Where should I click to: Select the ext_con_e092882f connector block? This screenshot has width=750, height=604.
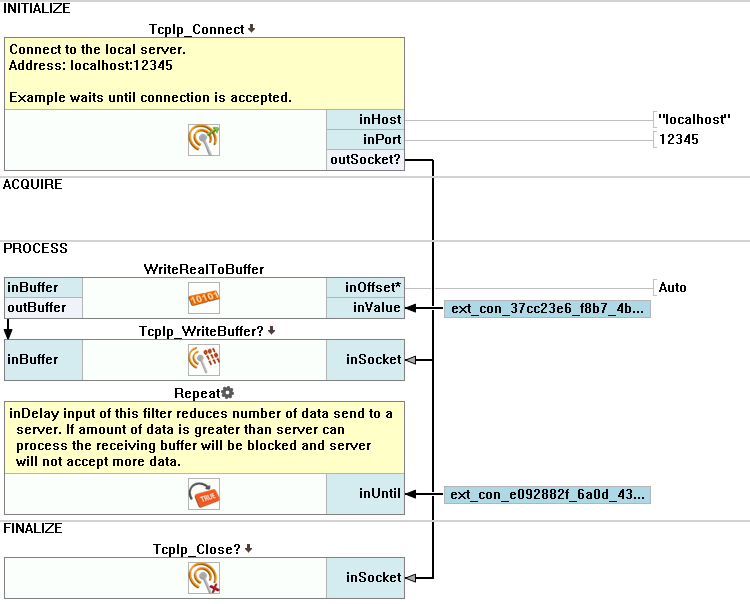[x=547, y=494]
